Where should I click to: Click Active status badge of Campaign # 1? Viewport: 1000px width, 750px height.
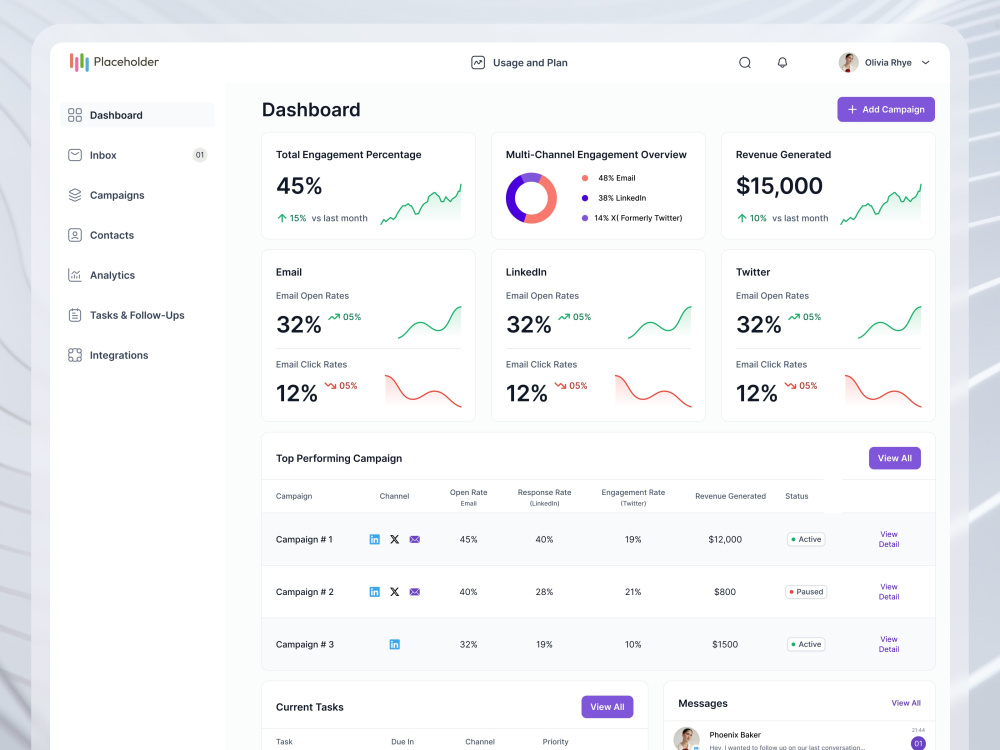(806, 539)
